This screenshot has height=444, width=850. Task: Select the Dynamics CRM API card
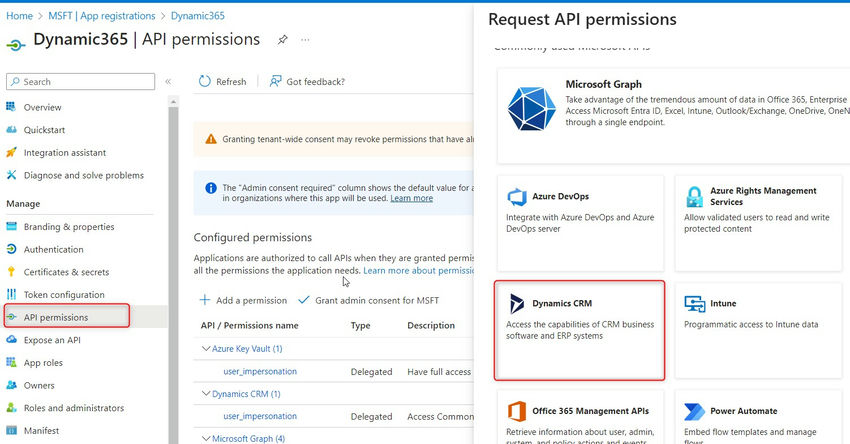(579, 330)
